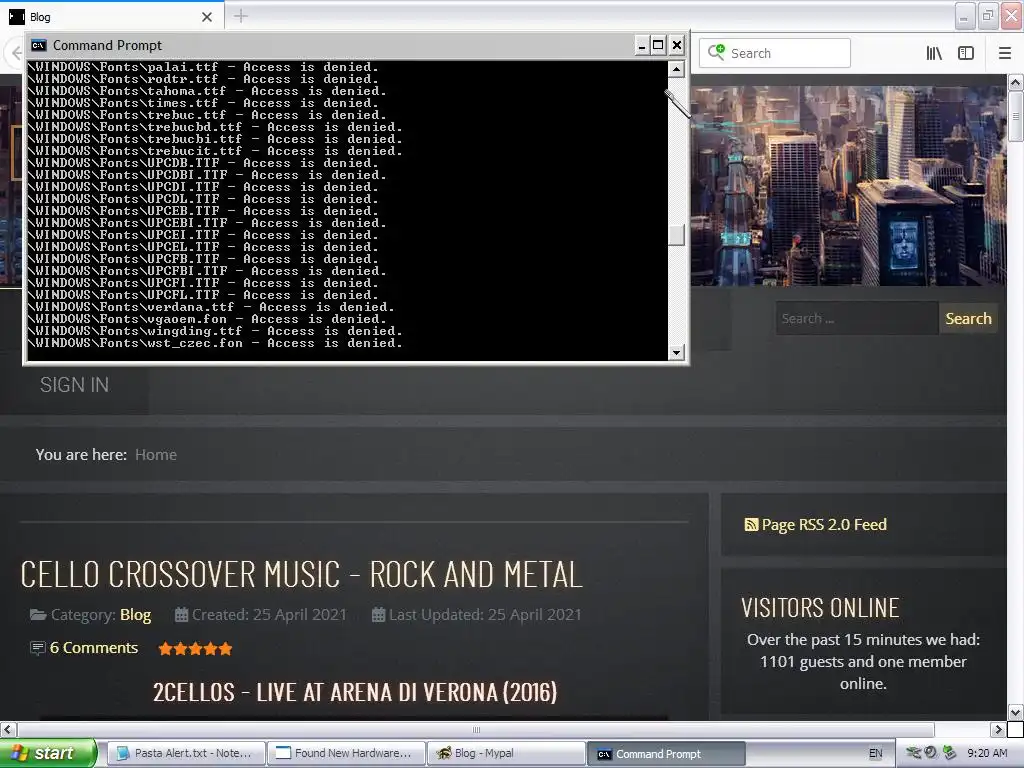Open the browser hamburger menu
This screenshot has width=1024, height=768.
click(x=1005, y=53)
